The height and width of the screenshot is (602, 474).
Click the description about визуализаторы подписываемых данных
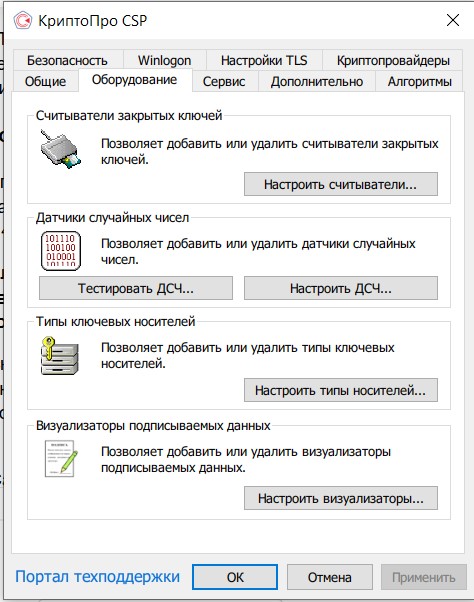246,459
